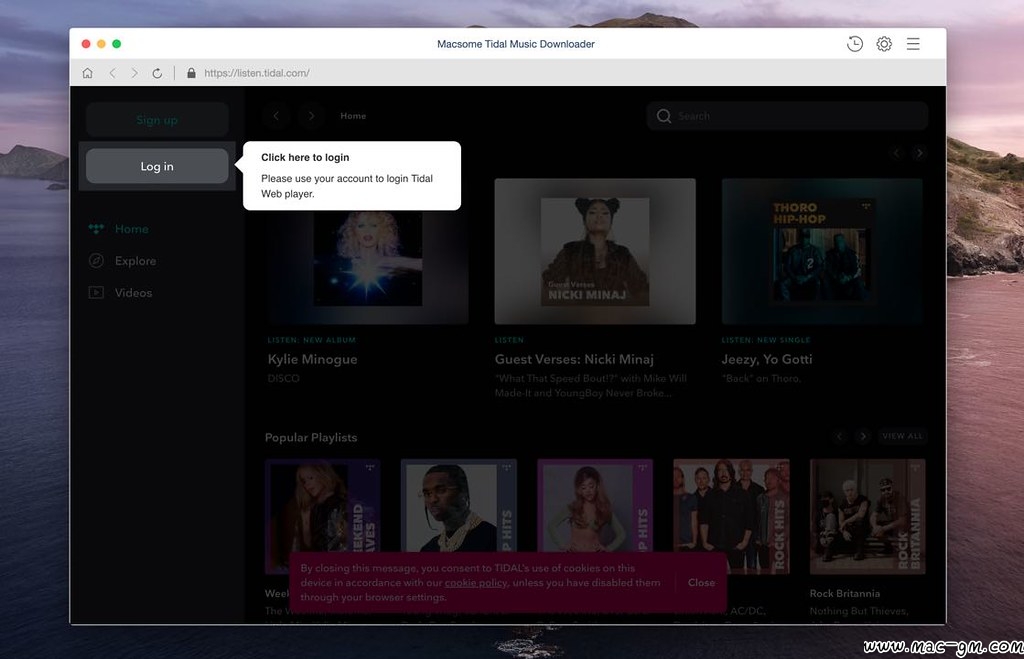The image size is (1024, 659).
Task: Click VIEW ALL for Popular Playlists
Action: click(903, 436)
